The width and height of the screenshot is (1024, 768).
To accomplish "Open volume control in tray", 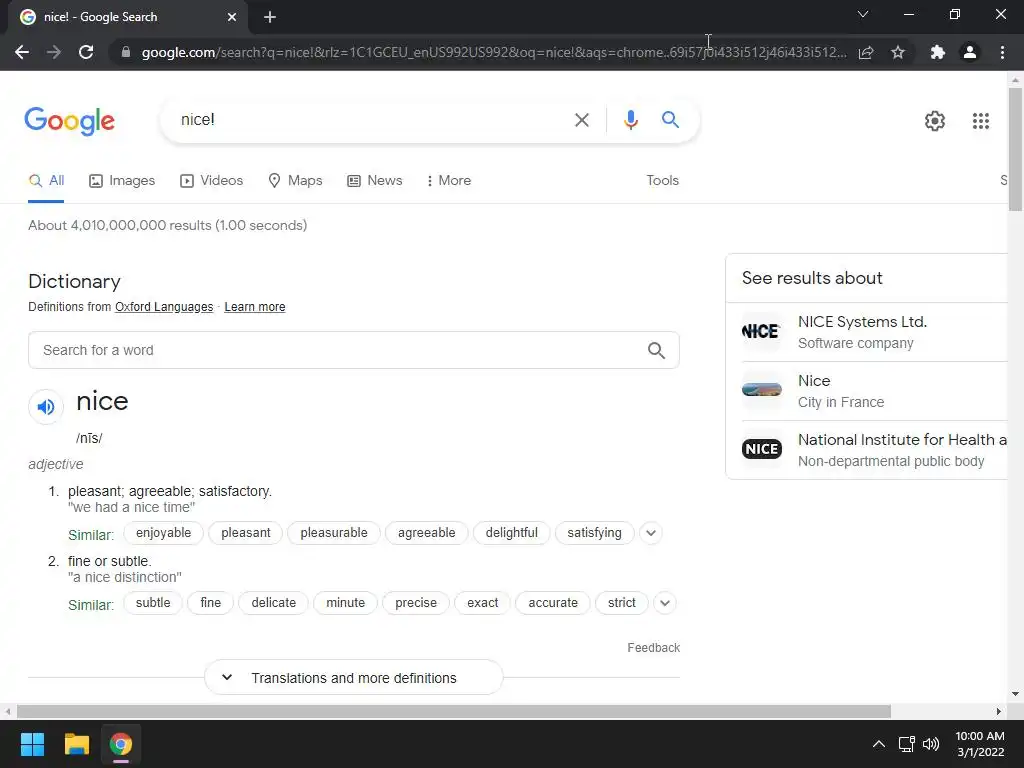I will click(931, 744).
